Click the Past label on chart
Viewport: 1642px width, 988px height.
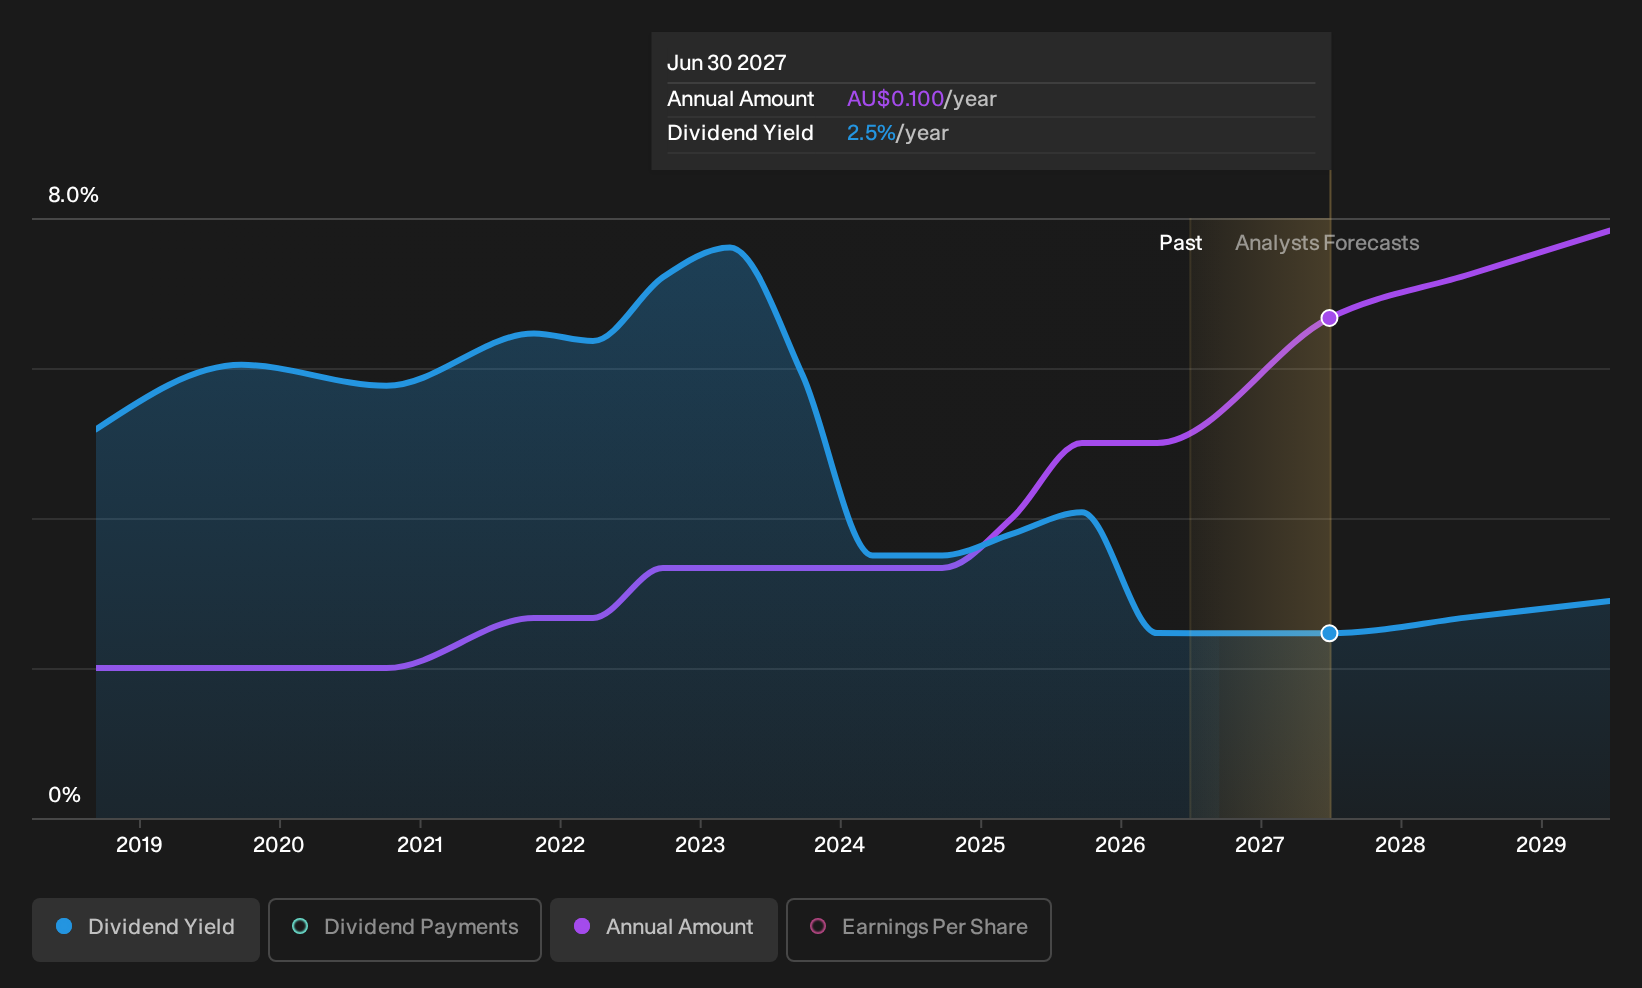click(x=1181, y=243)
